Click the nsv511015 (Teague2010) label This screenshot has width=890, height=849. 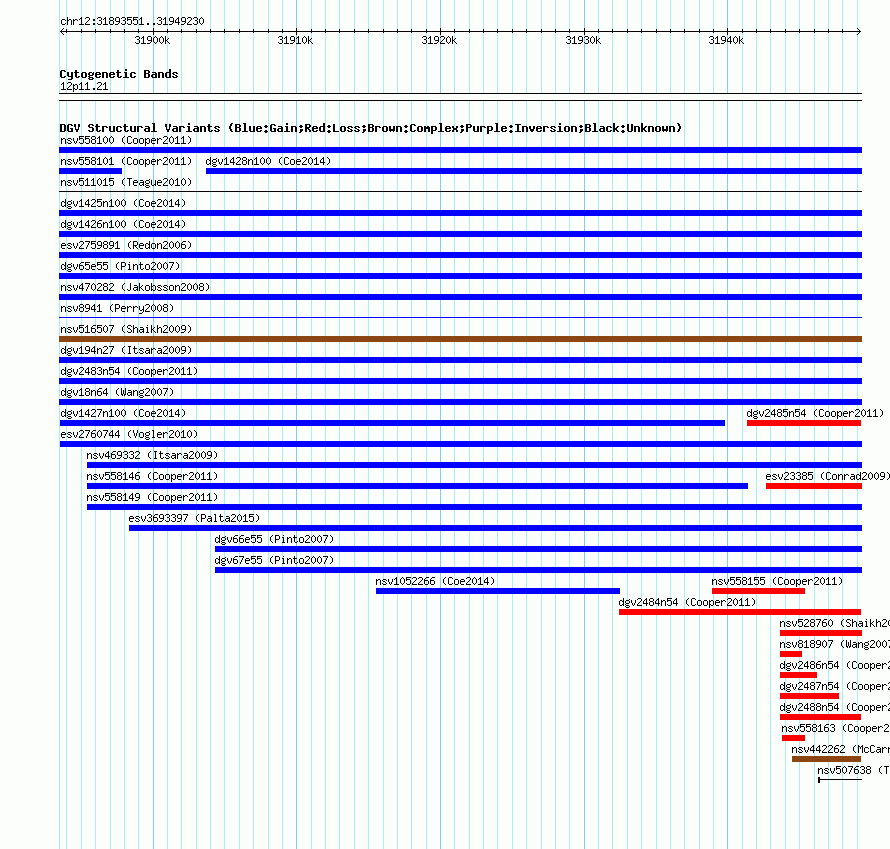tap(126, 182)
